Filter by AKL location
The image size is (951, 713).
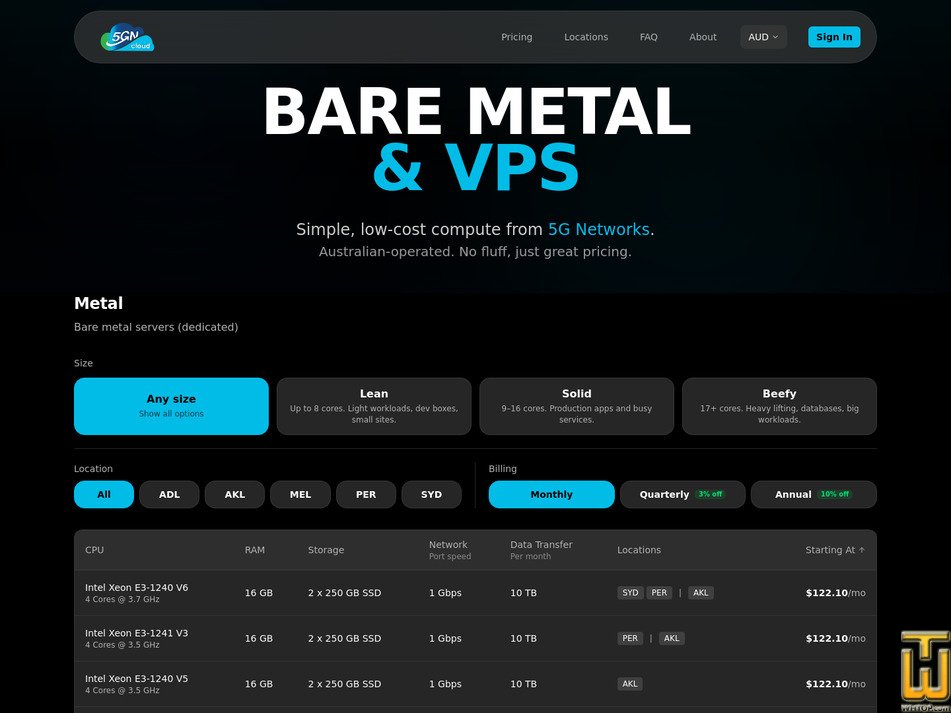235,495
